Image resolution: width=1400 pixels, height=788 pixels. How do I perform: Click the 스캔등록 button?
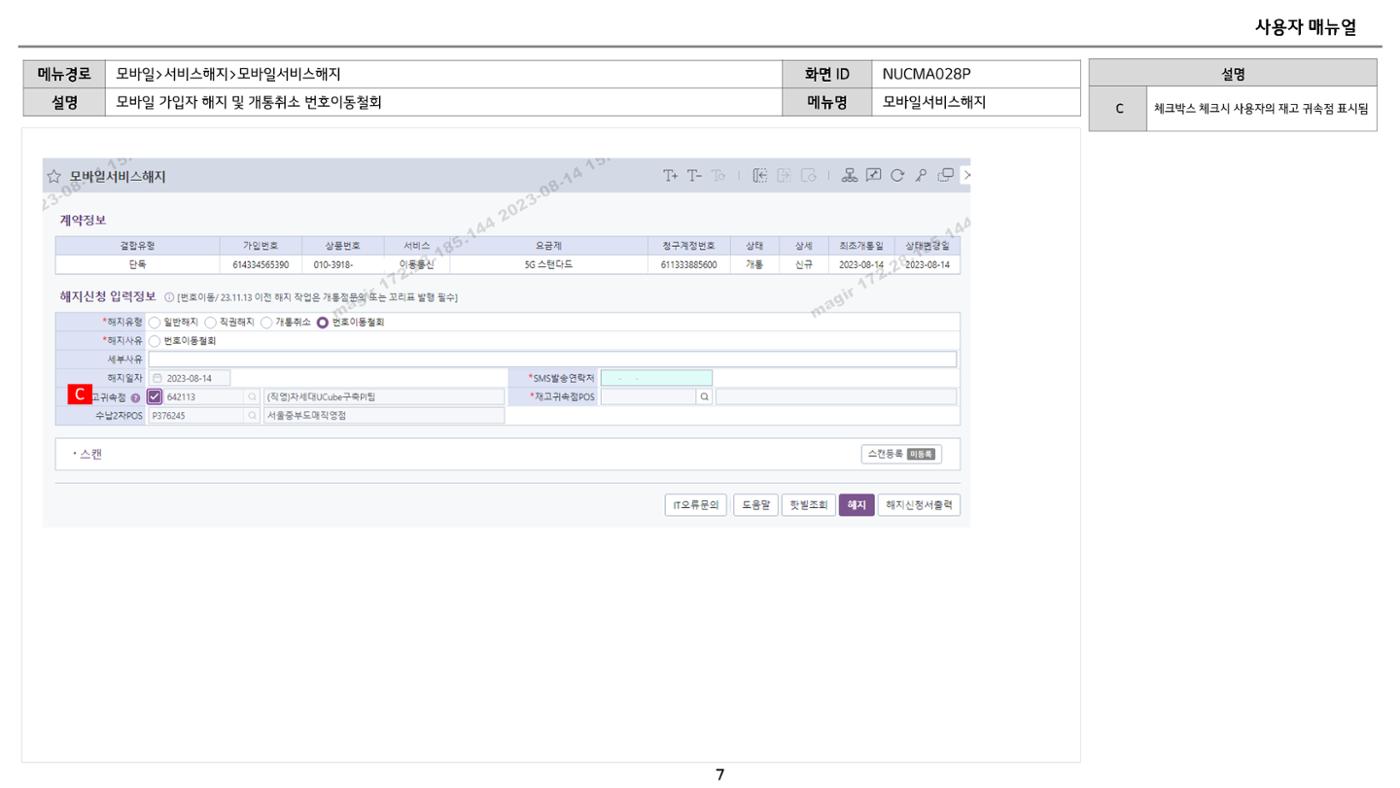[901, 454]
